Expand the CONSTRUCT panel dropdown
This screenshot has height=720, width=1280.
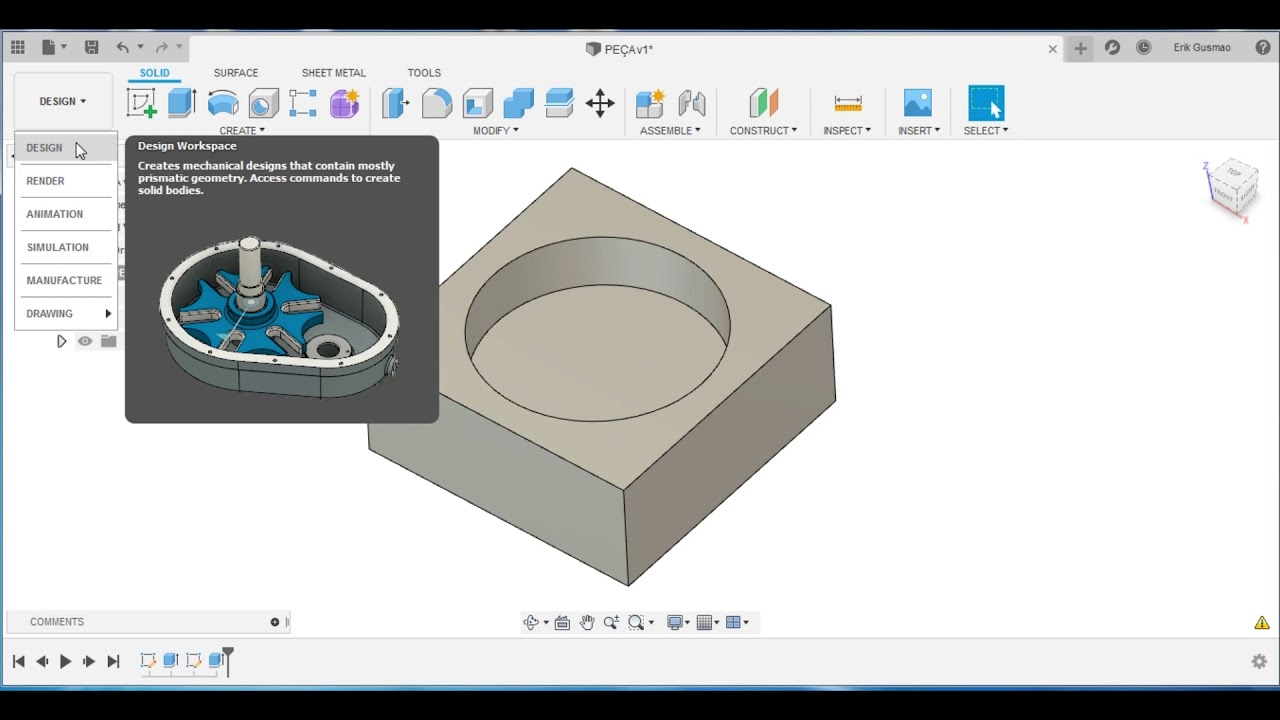[763, 130]
